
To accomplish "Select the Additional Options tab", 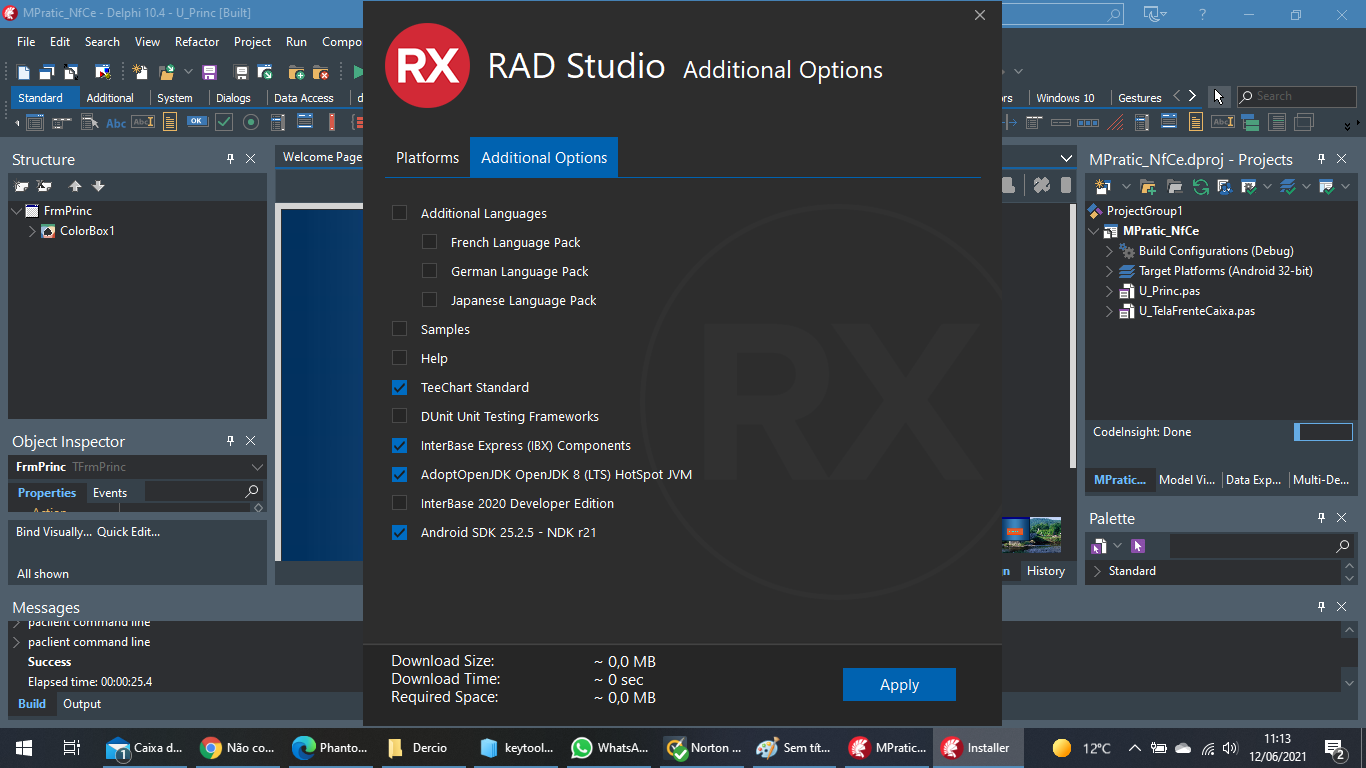I will pyautogui.click(x=544, y=158).
